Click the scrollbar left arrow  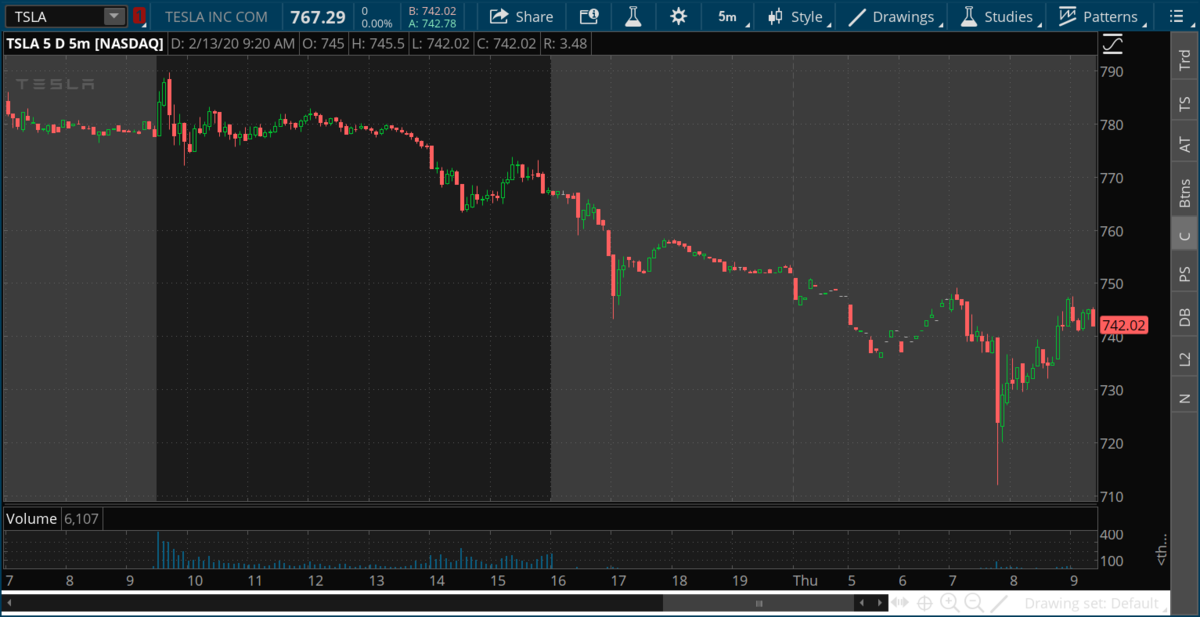[862, 603]
